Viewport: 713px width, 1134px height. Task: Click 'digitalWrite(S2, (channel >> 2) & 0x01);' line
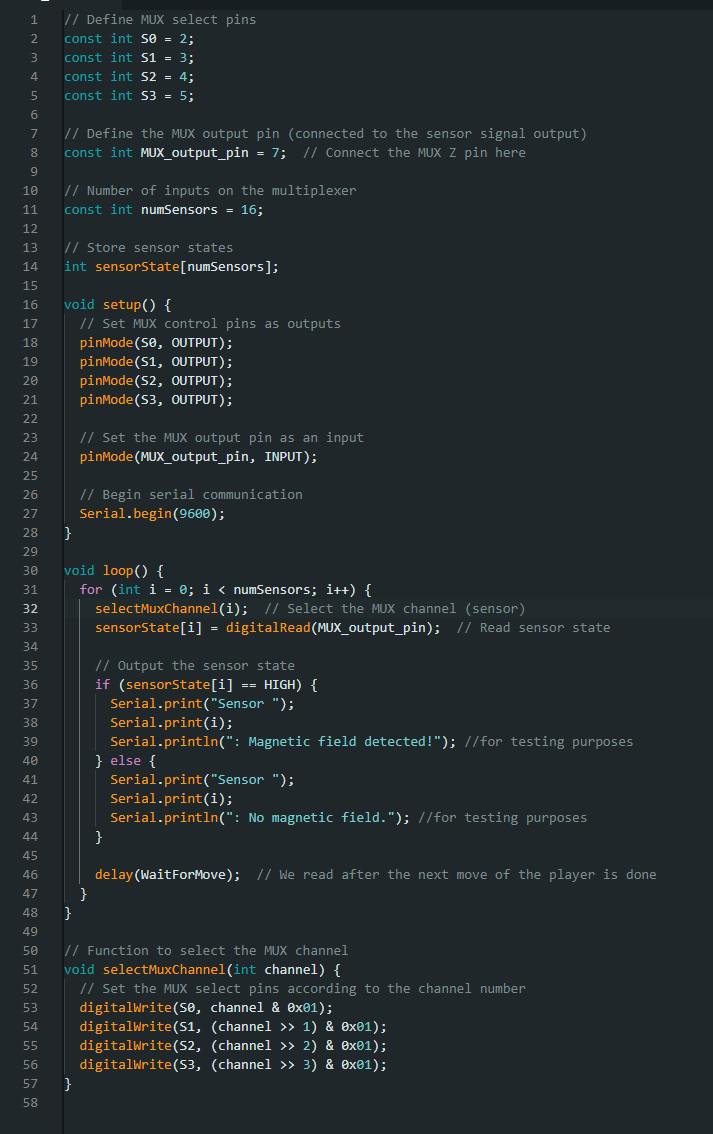(233, 1046)
